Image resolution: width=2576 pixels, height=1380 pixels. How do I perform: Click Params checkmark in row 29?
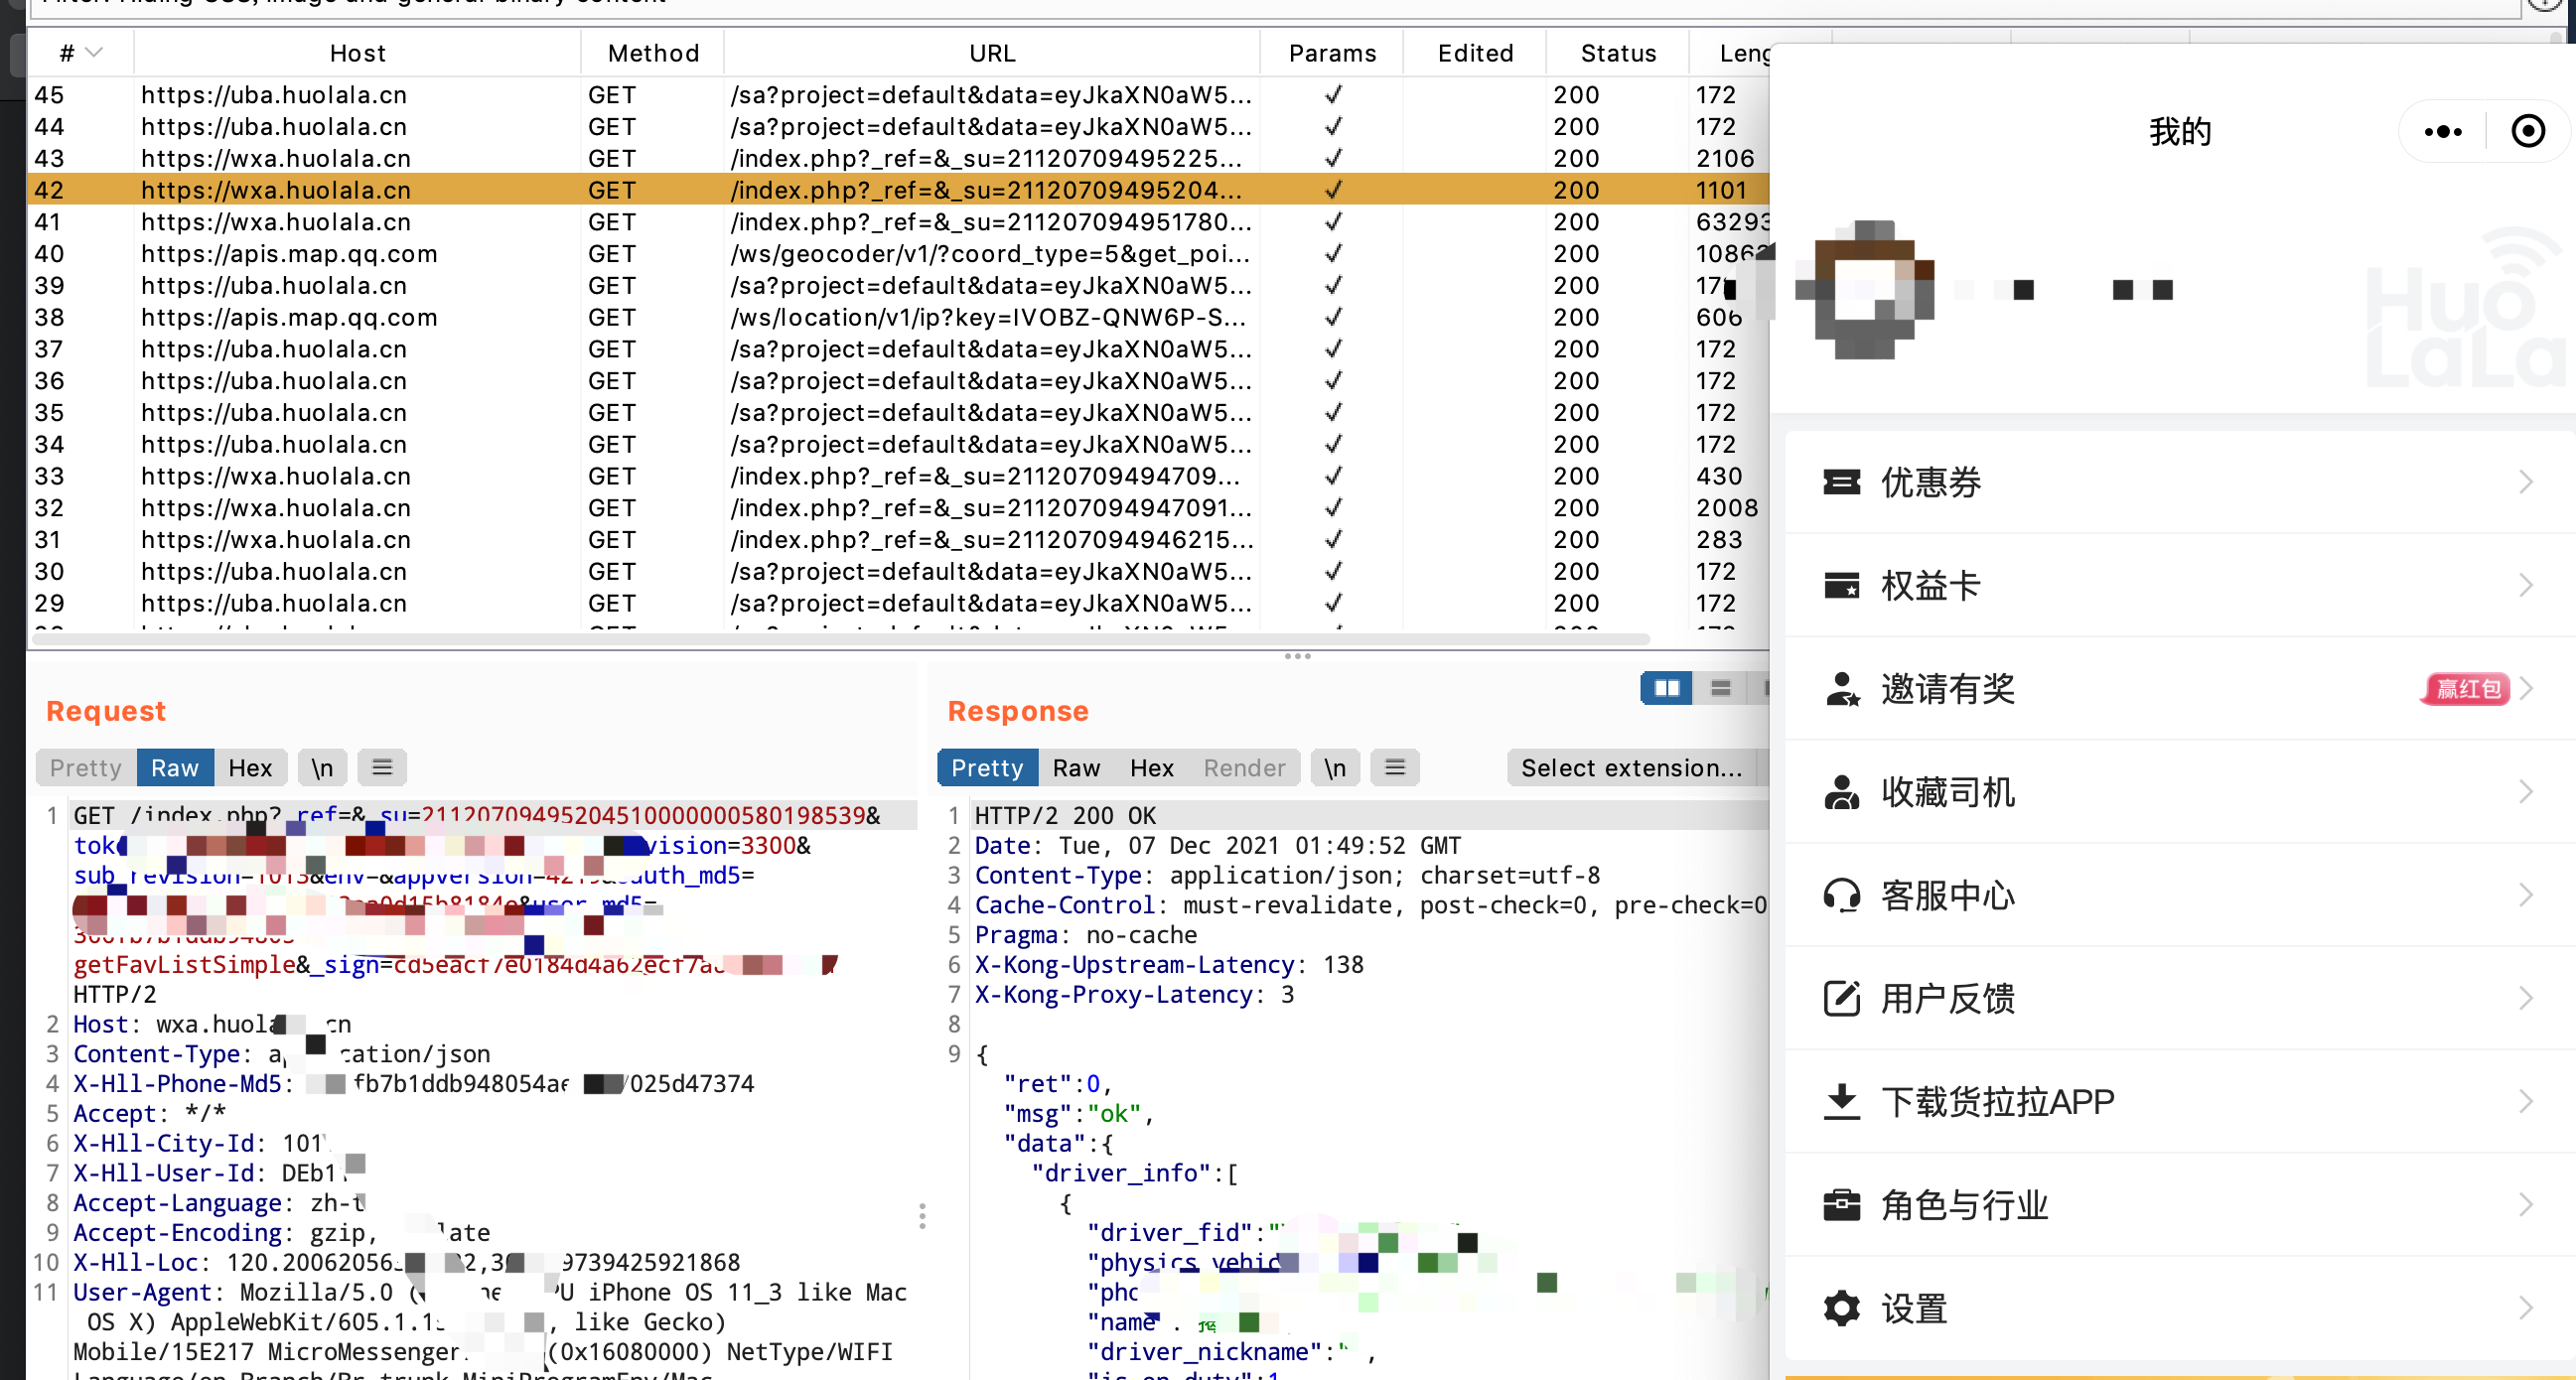(1332, 603)
